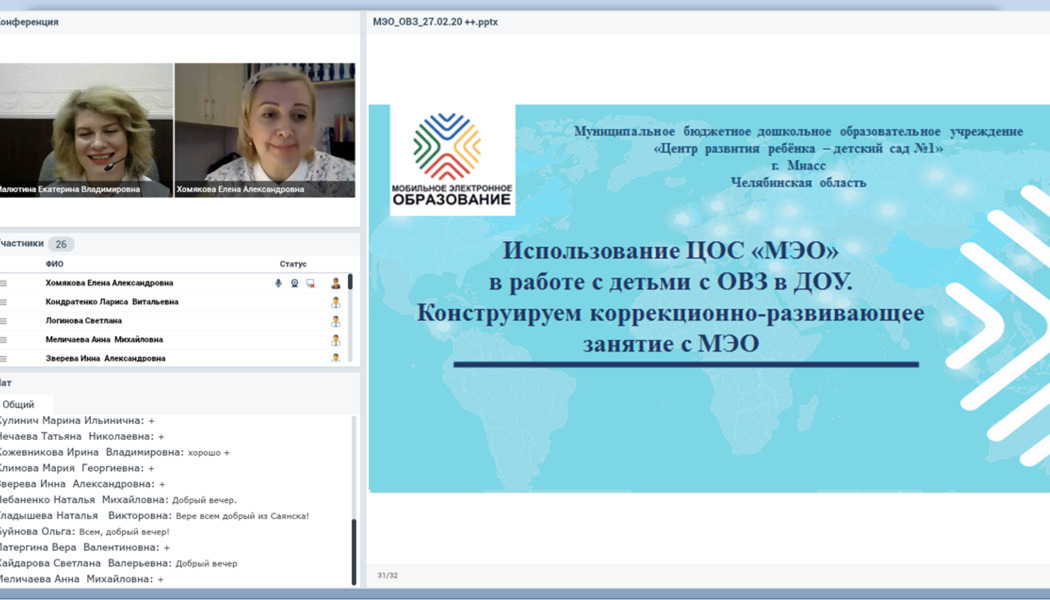
Task: Open the row menu handle for Меличаева Анна
Action: click(3, 340)
